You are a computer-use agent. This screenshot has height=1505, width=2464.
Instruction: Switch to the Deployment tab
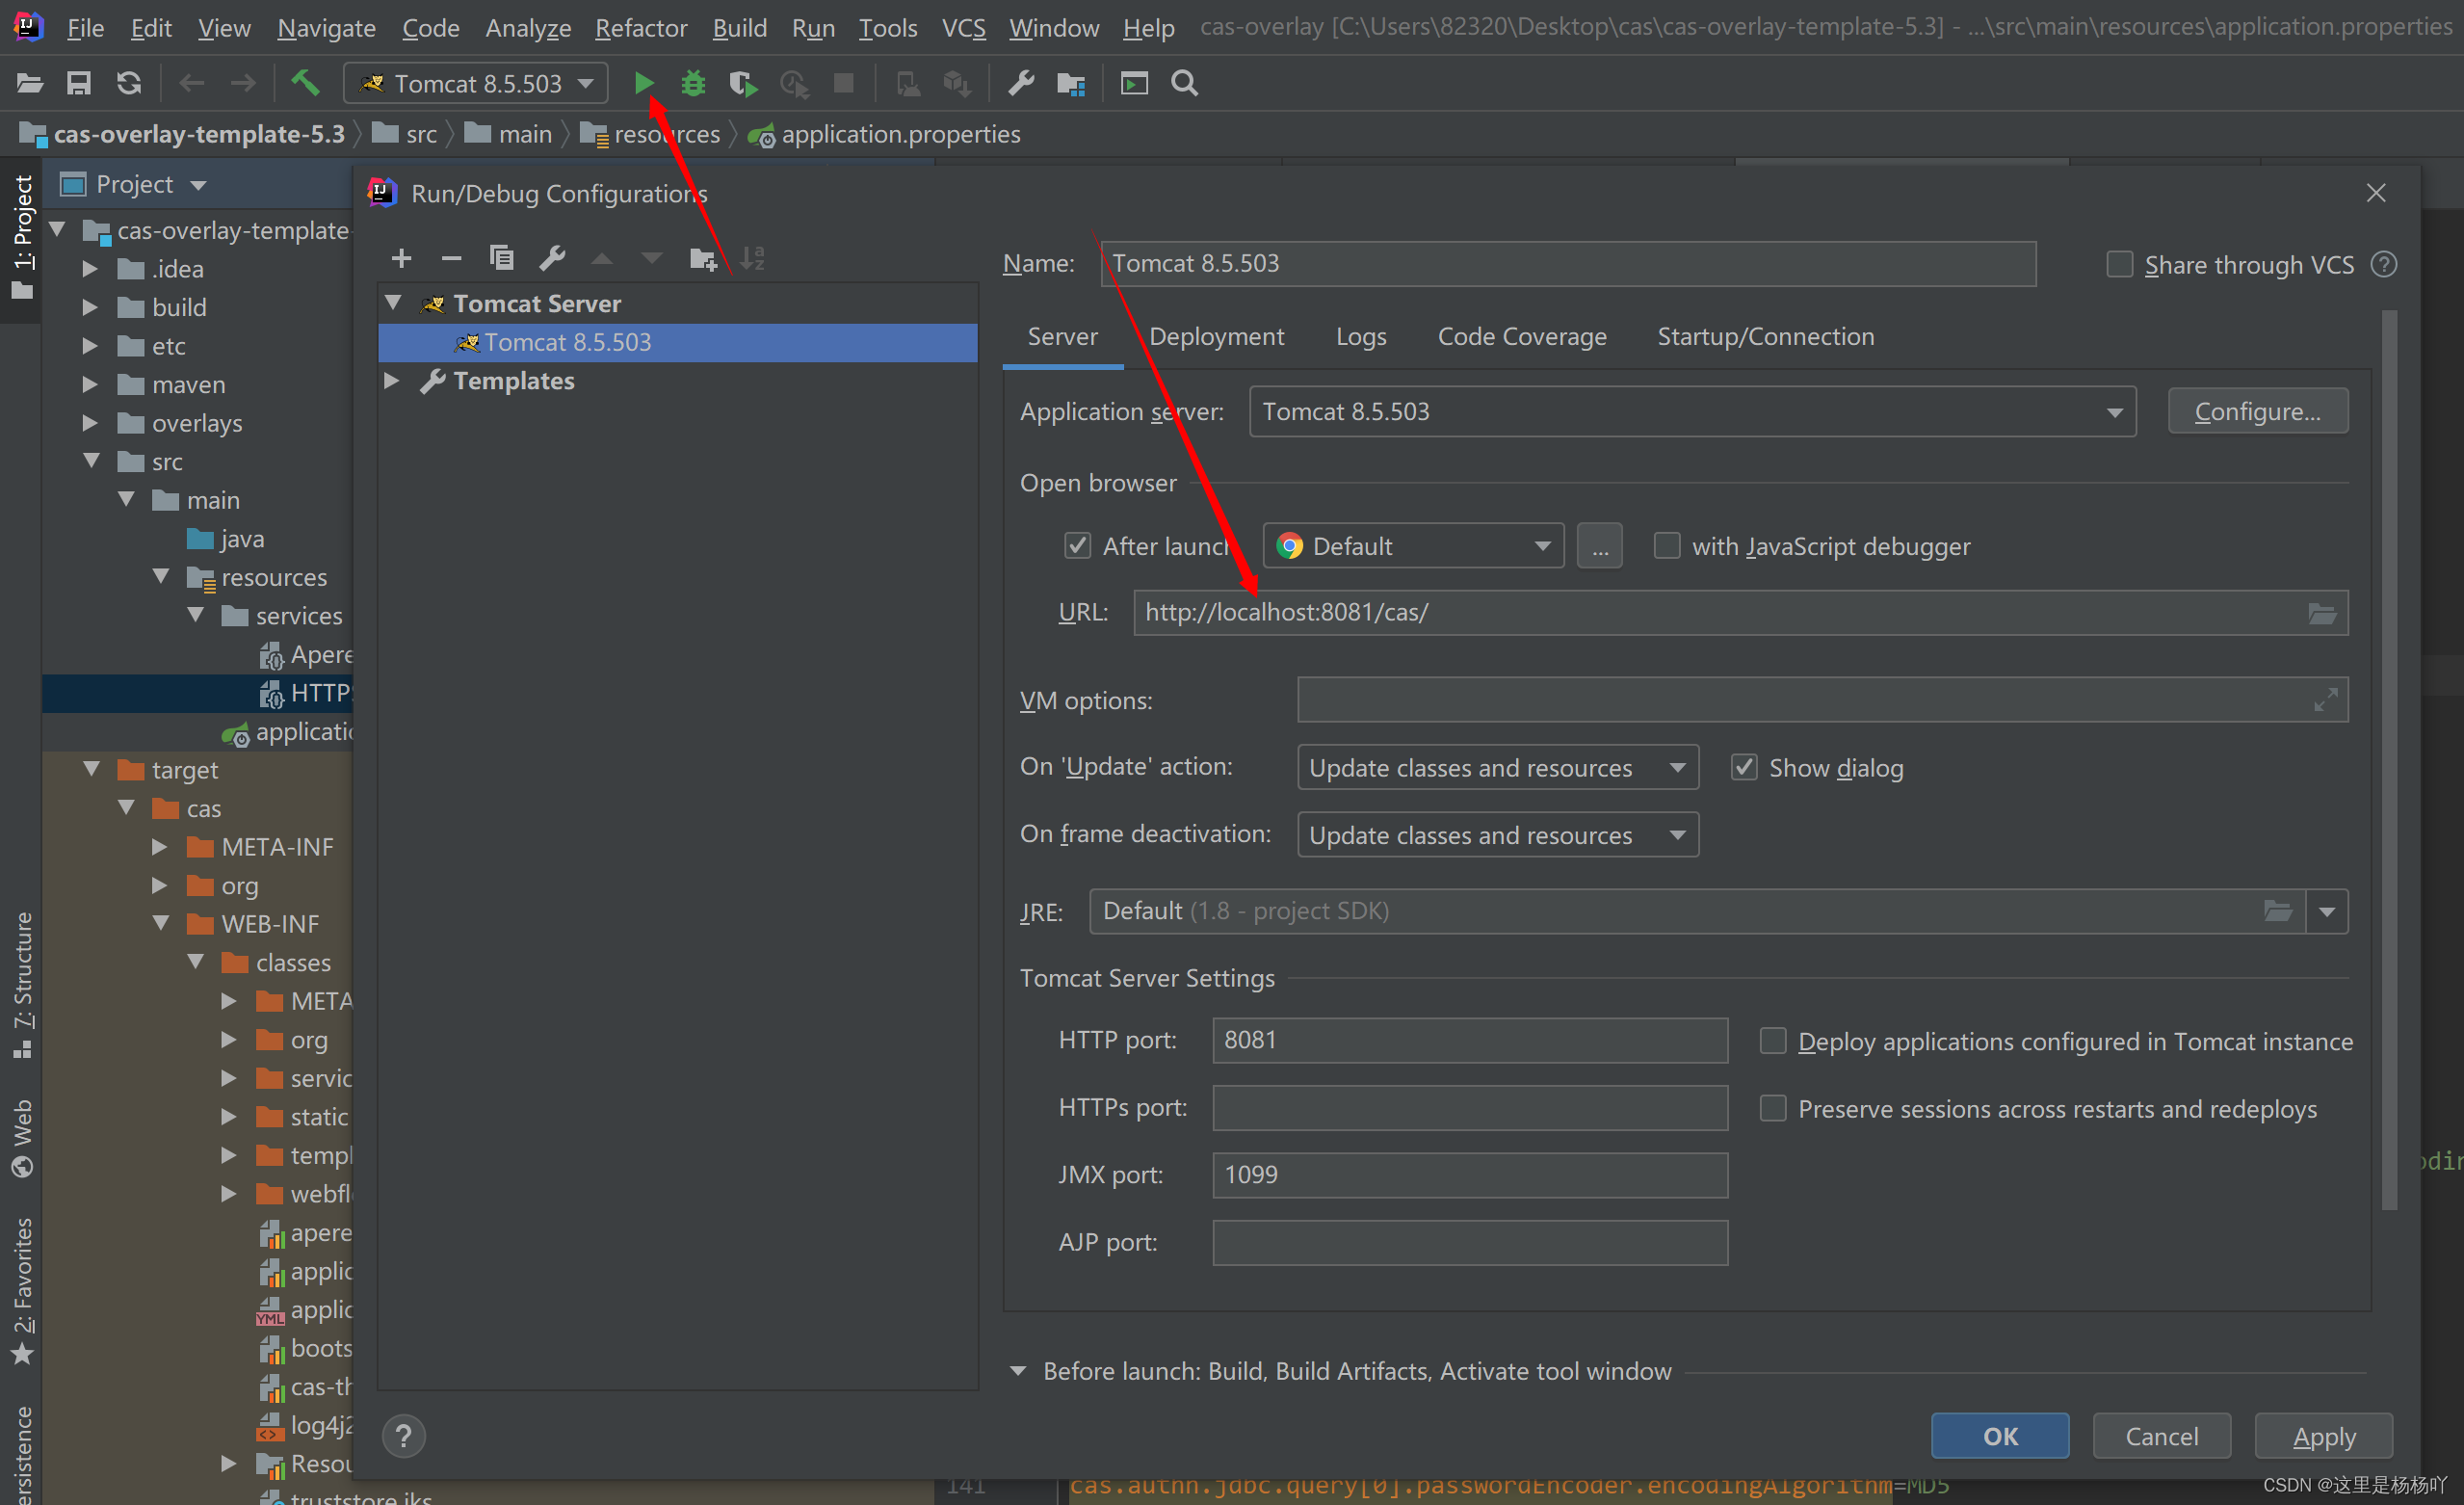(x=1216, y=337)
